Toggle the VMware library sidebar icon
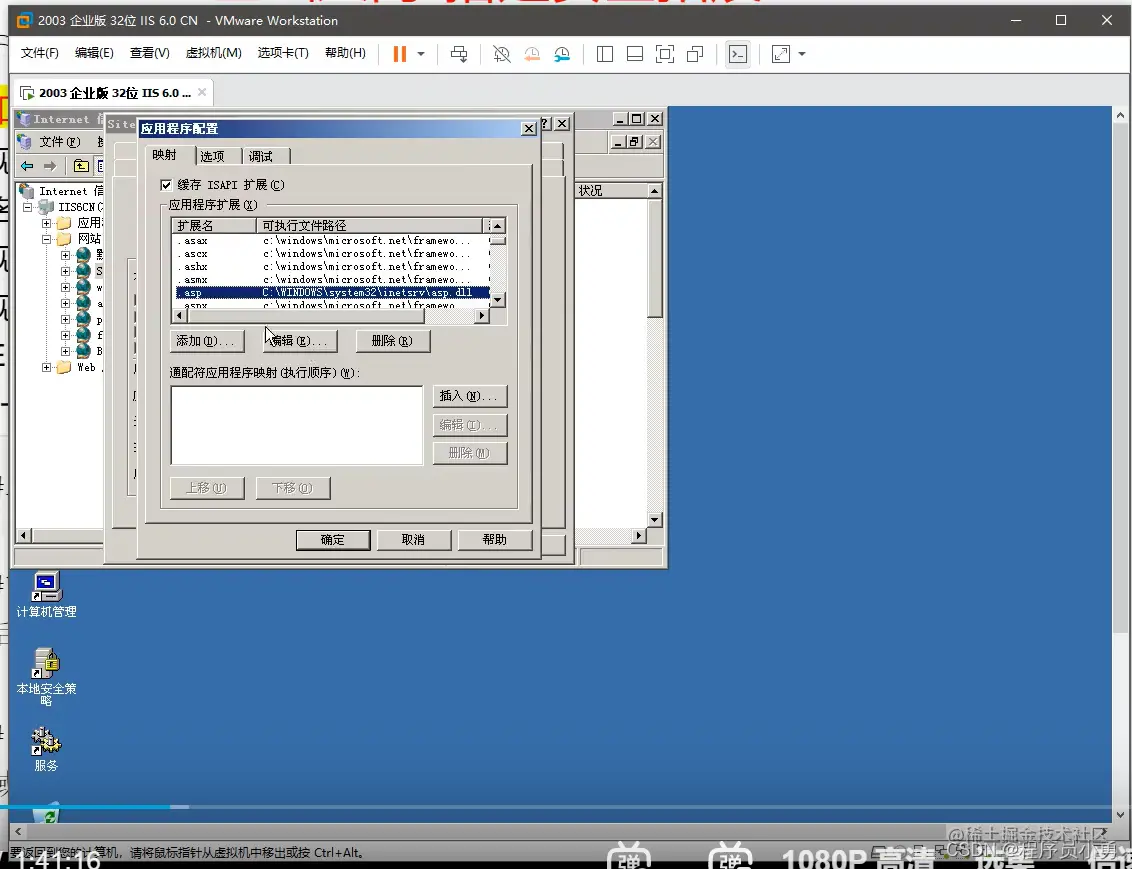Viewport: 1132px width, 869px height. [605, 54]
